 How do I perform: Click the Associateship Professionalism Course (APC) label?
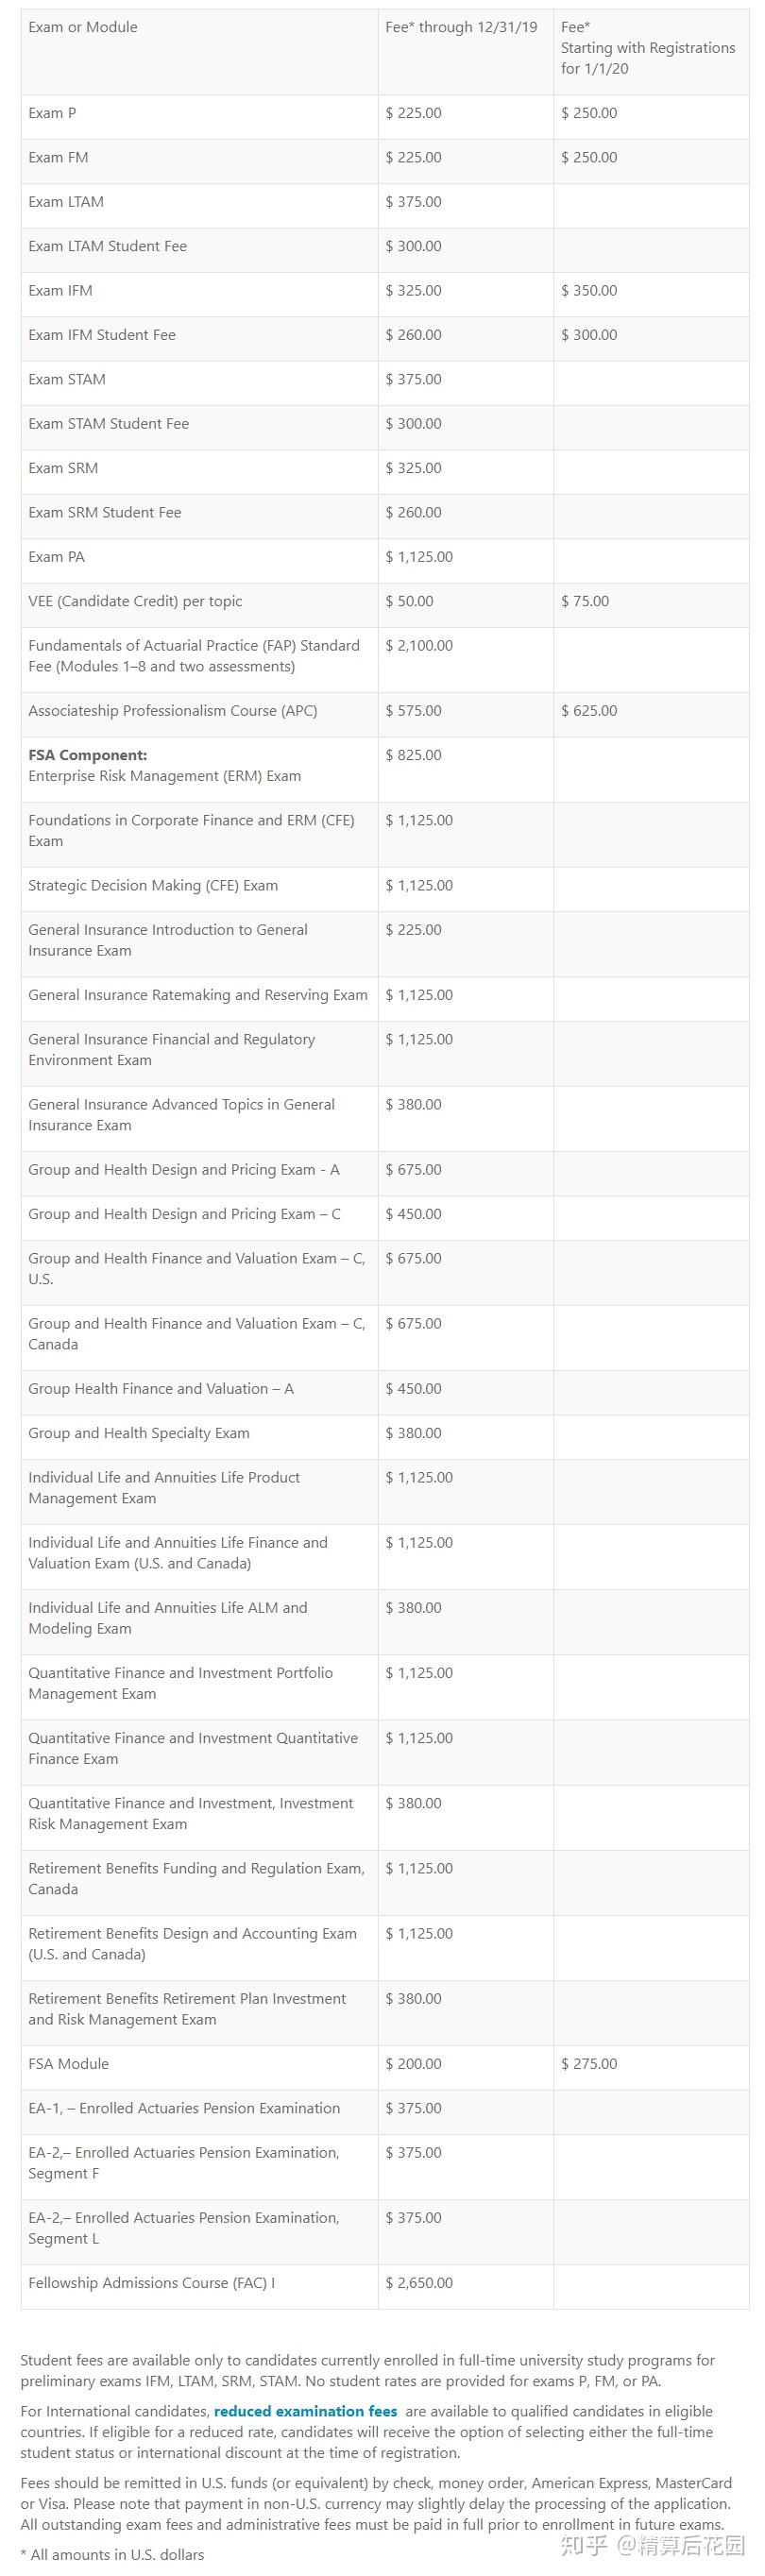tap(173, 711)
